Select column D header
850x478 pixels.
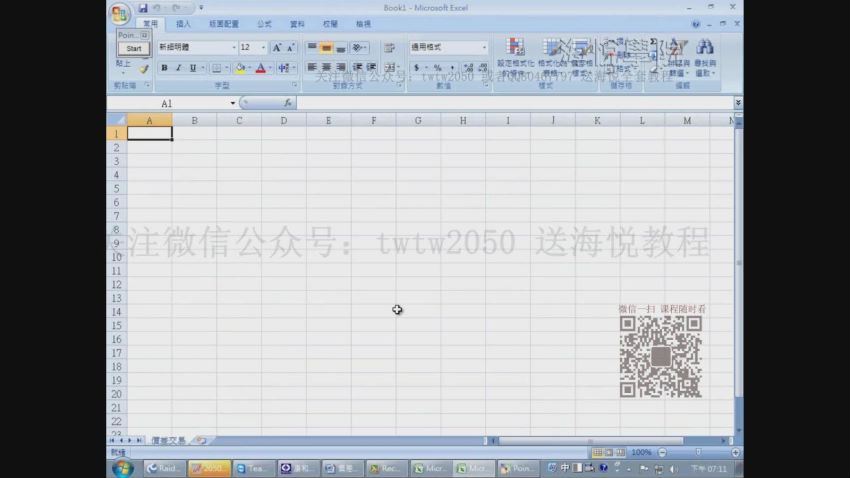[284, 120]
